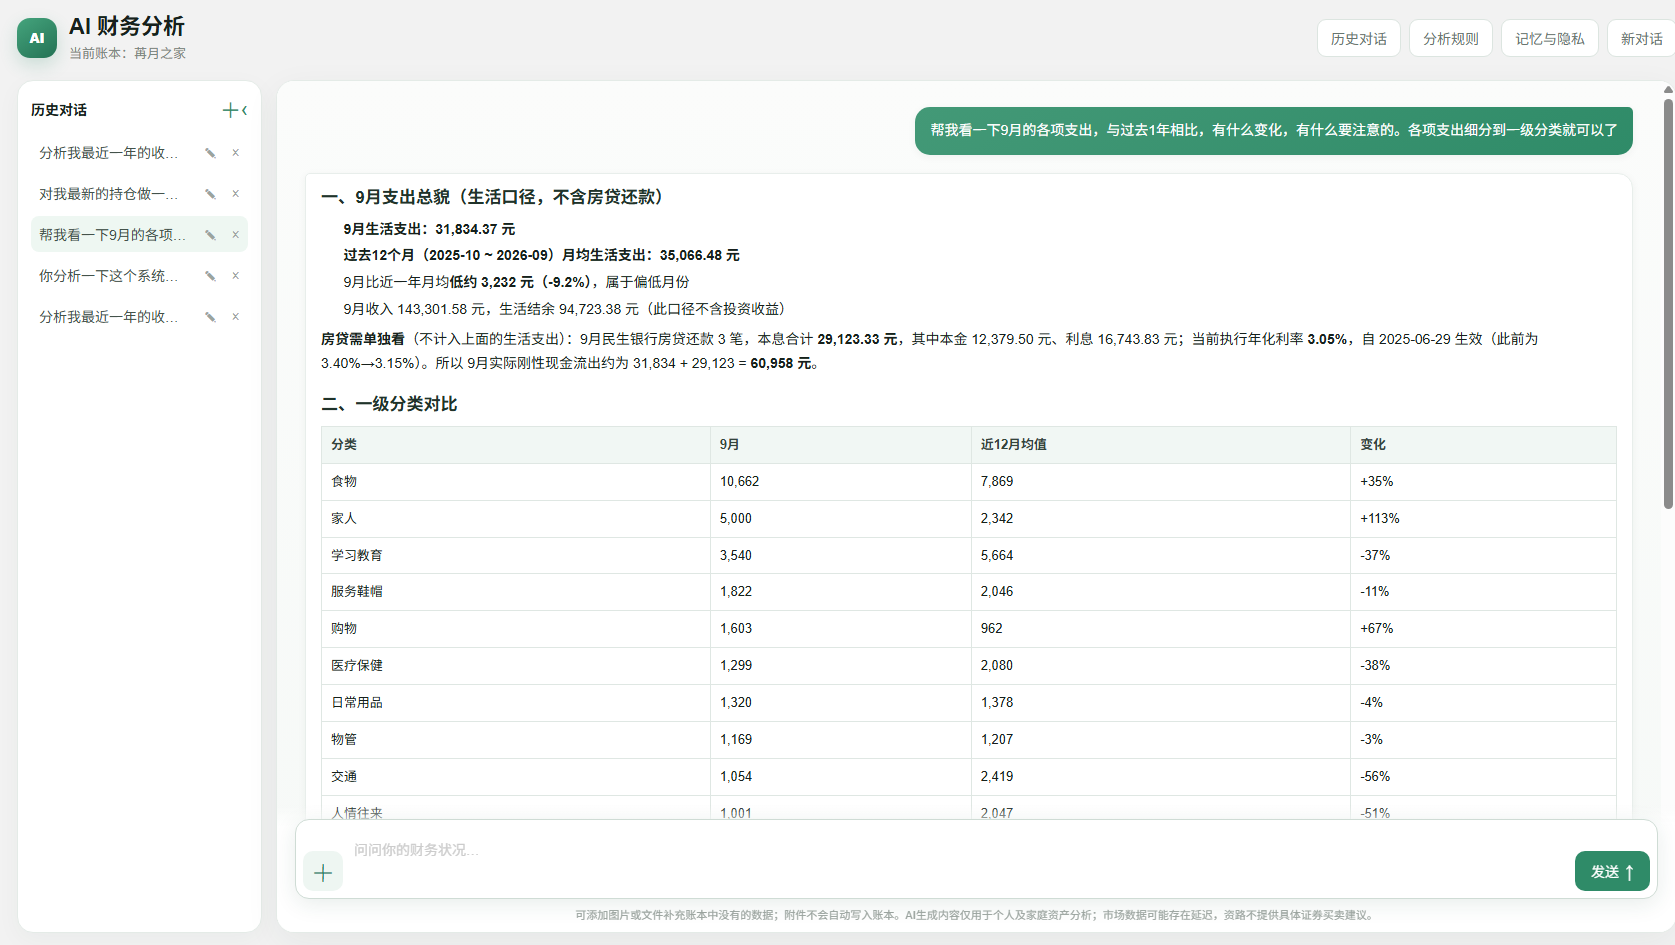Image resolution: width=1675 pixels, height=945 pixels.
Task: Click the 变化 column header
Action: (1482, 445)
